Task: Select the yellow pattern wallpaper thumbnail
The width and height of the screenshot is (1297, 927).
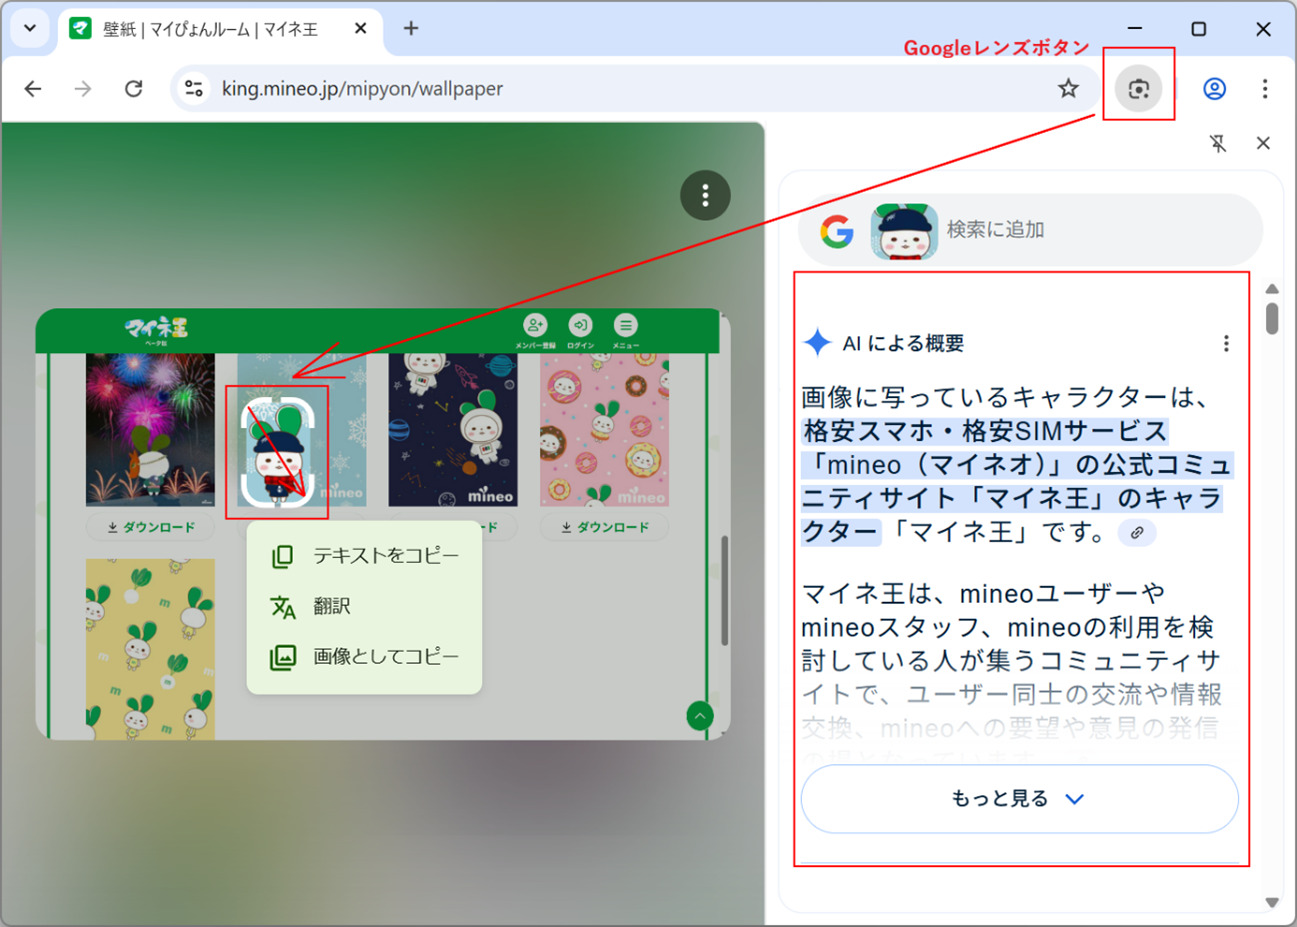Action: (x=150, y=649)
